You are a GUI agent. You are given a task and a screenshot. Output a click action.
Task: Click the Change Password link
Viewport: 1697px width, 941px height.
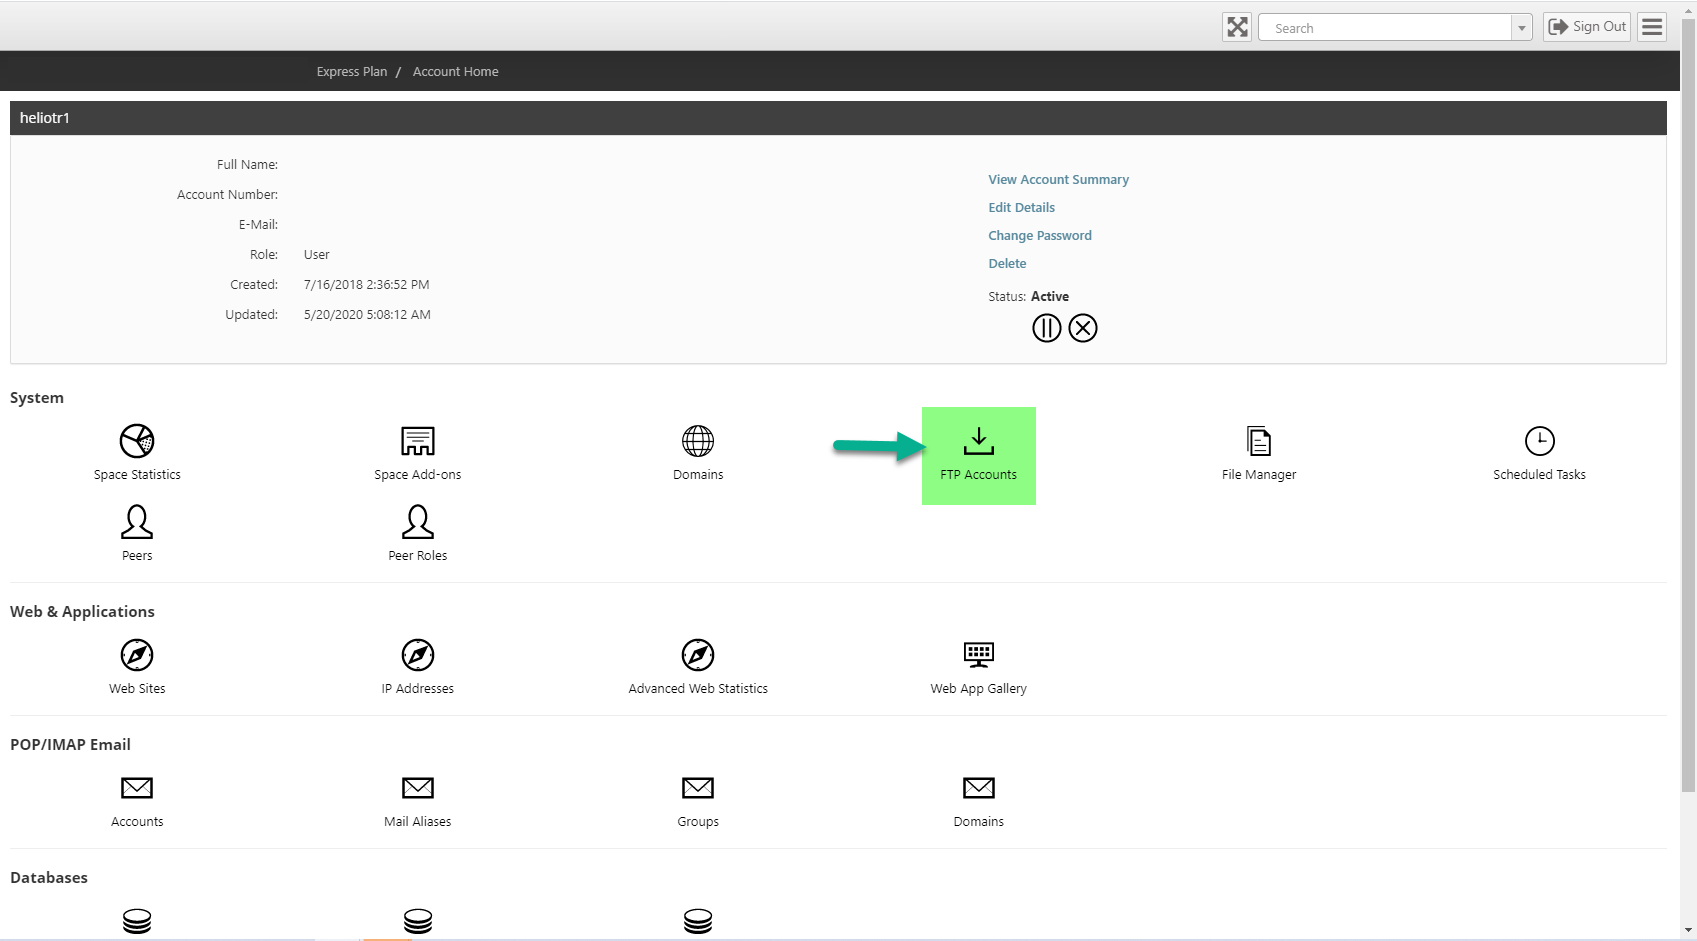[x=1040, y=236]
